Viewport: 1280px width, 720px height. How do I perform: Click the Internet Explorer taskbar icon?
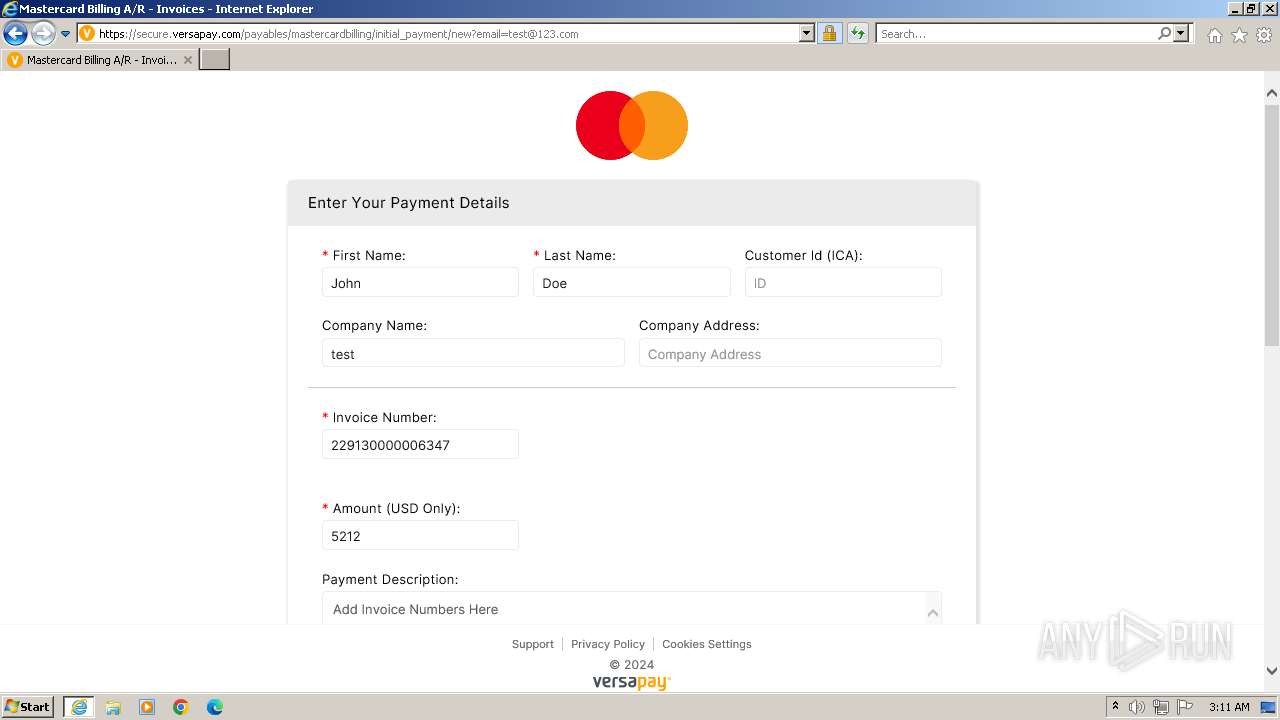79,707
